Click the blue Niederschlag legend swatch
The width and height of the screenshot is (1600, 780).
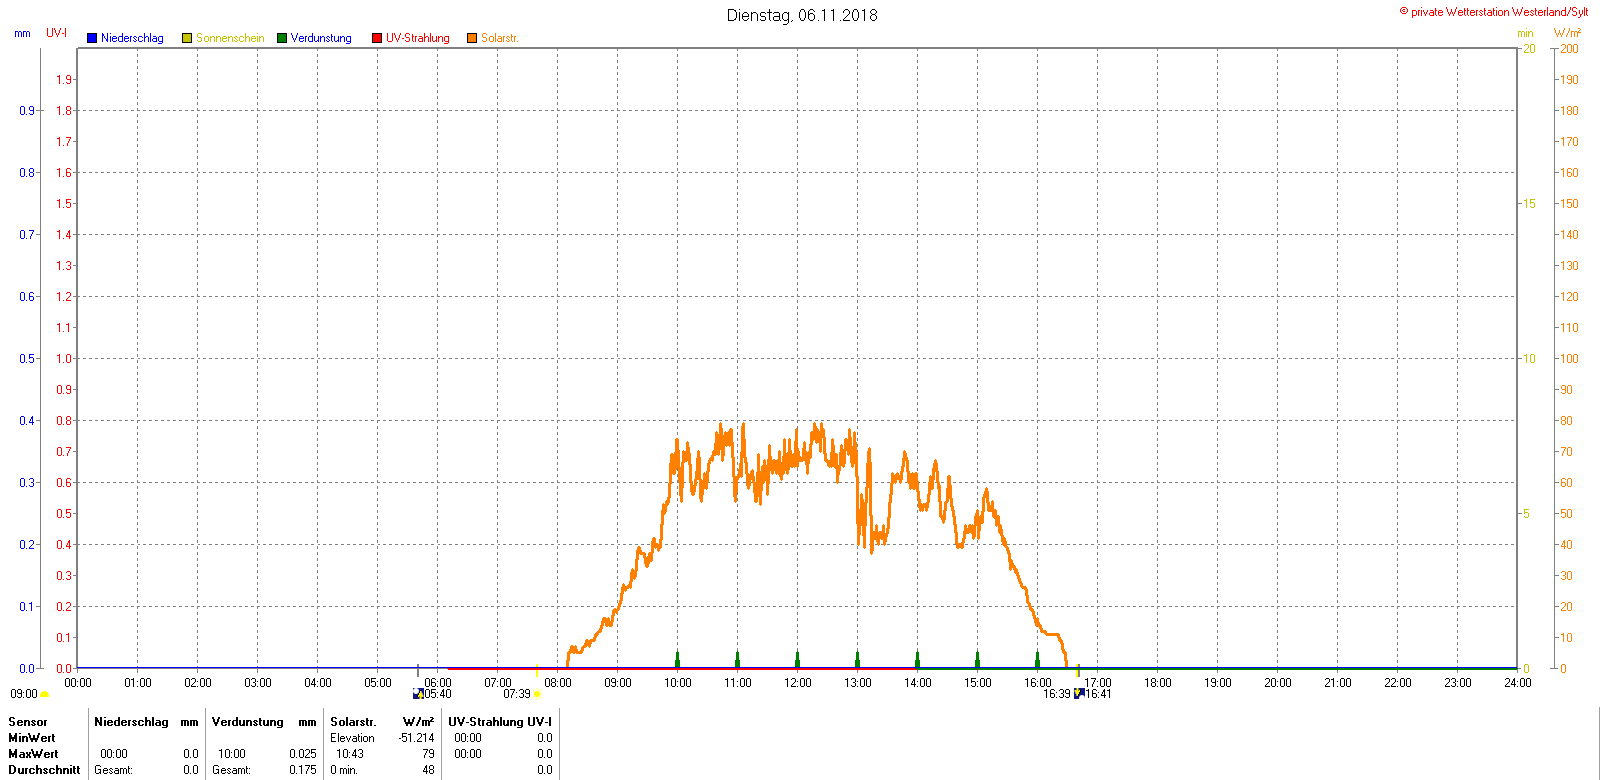[92, 38]
